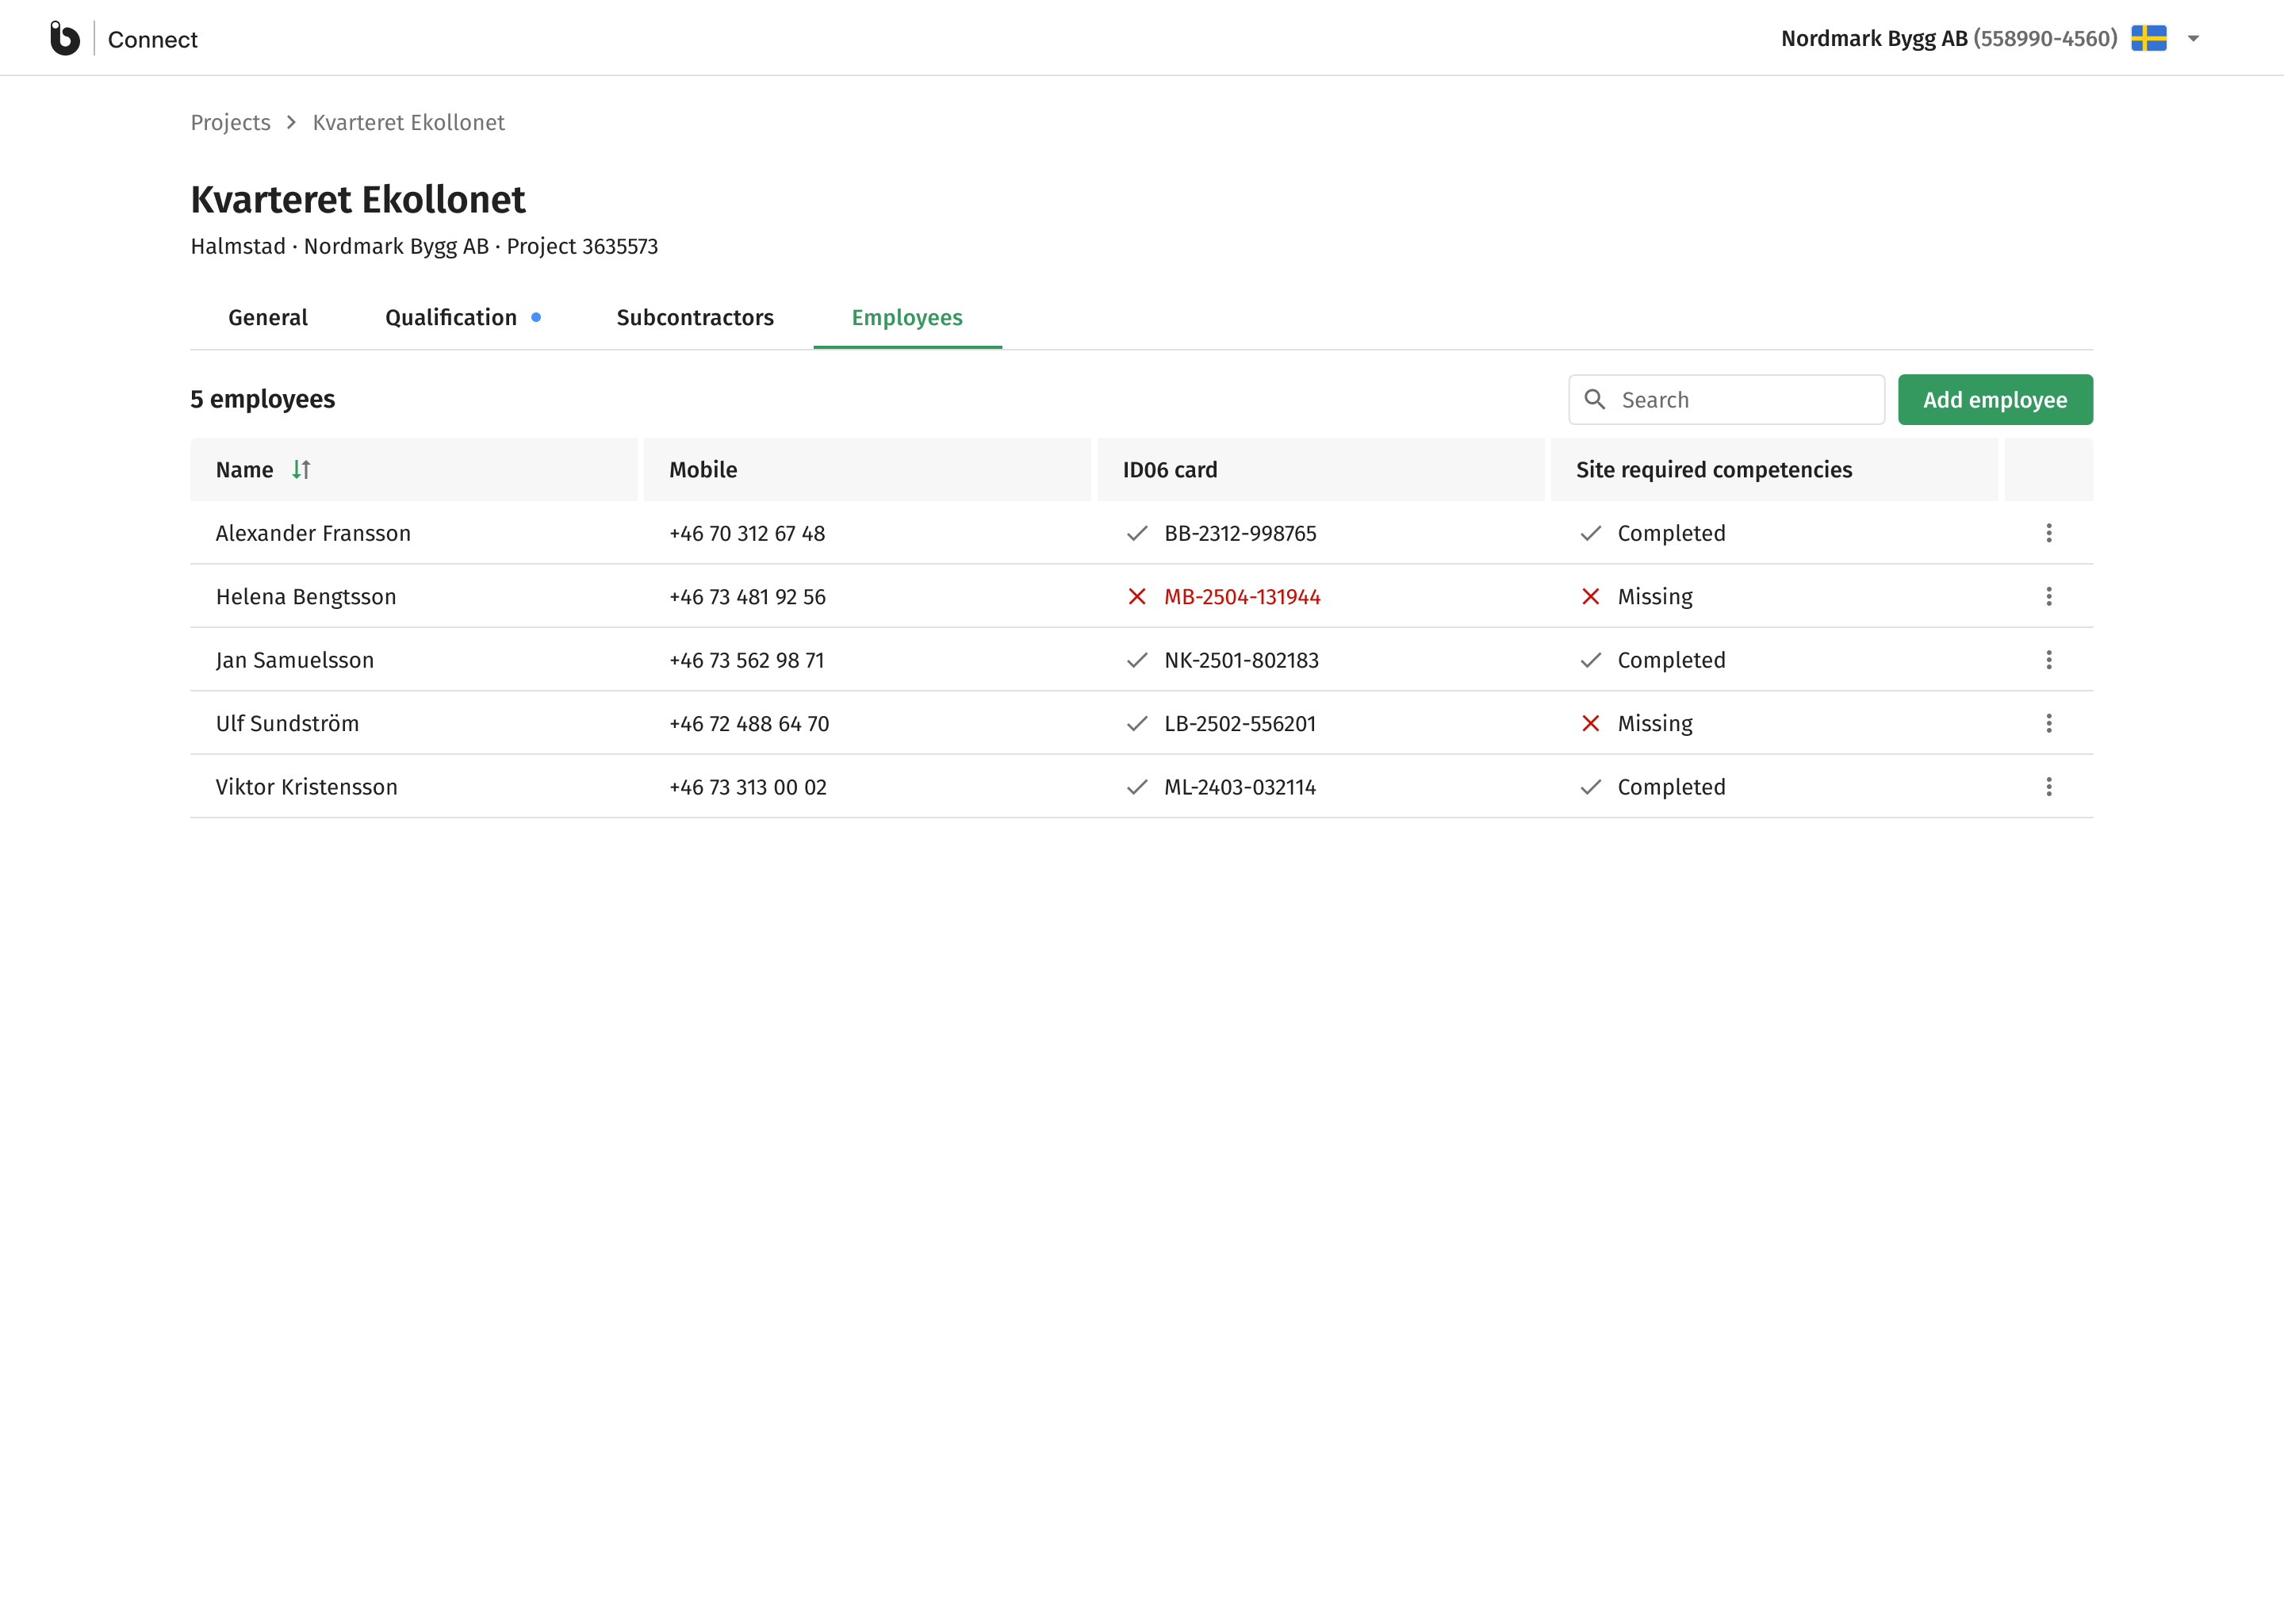Click checkmark icon beside NK-2501-802183
The width and height of the screenshot is (2284, 1624).
(x=1137, y=660)
